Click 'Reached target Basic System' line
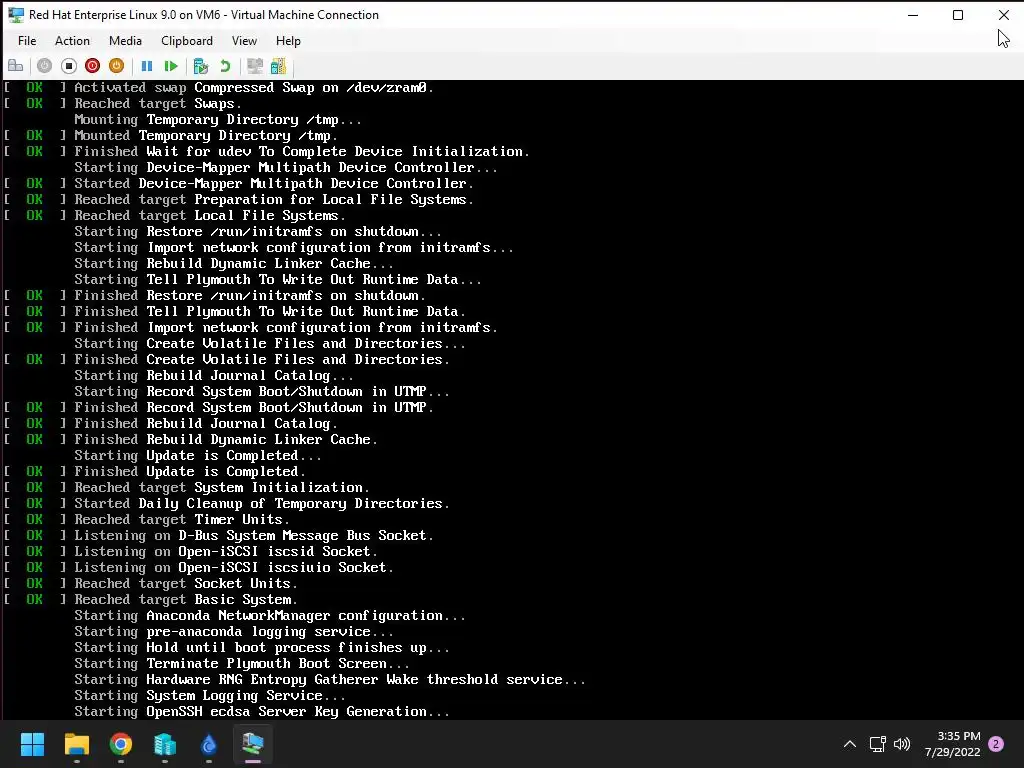 click(185, 600)
